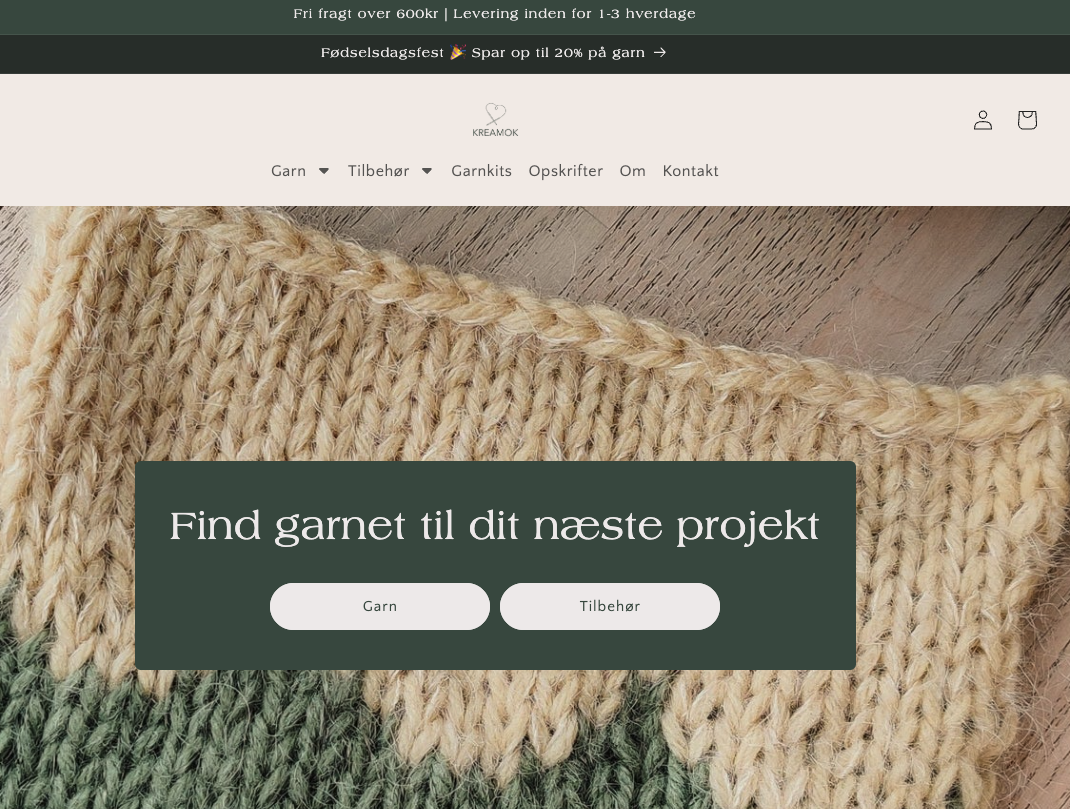Open the Kontakt page

click(x=690, y=171)
